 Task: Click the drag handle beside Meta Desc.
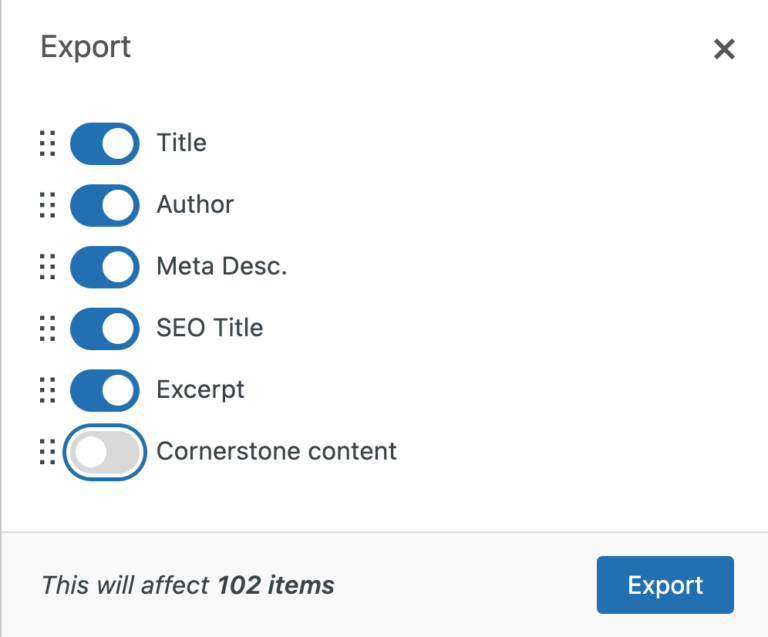[47, 267]
